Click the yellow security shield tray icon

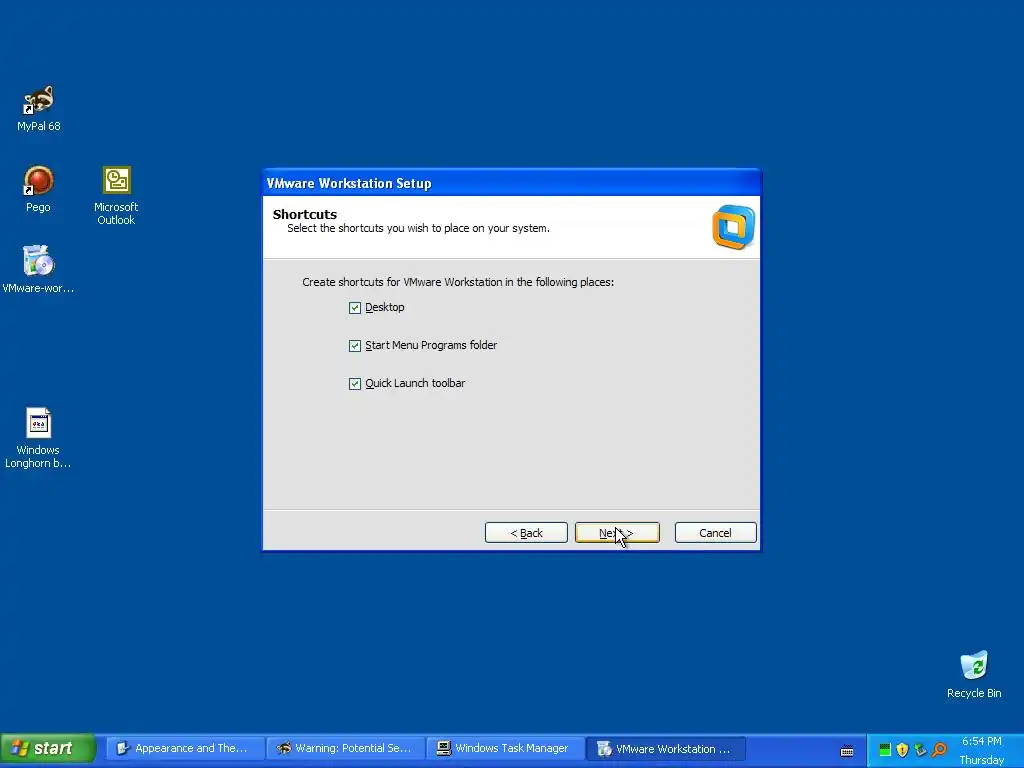(x=903, y=750)
